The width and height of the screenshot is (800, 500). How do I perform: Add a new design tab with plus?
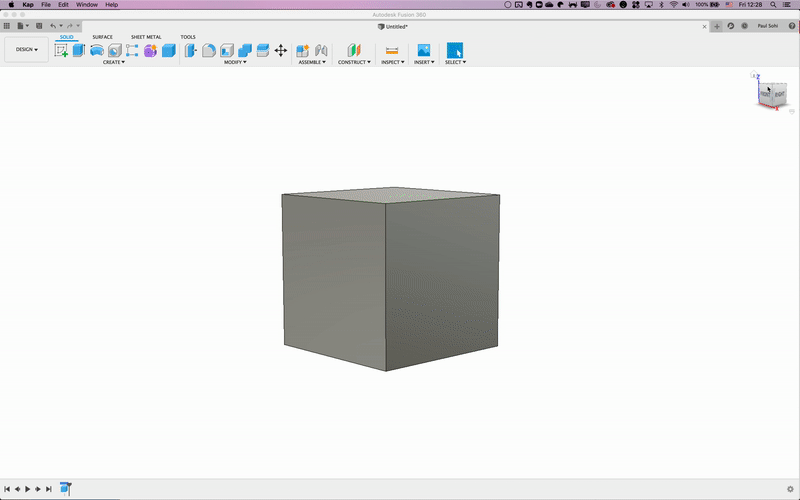click(x=717, y=27)
